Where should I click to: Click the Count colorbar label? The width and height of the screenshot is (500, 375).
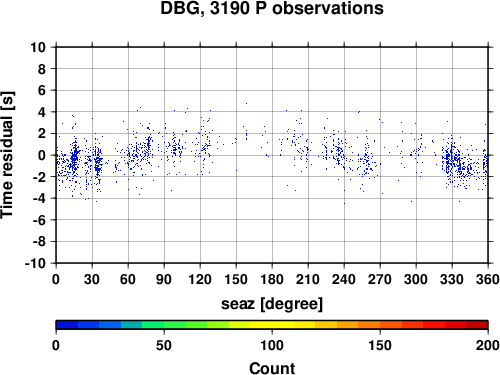[272, 368]
